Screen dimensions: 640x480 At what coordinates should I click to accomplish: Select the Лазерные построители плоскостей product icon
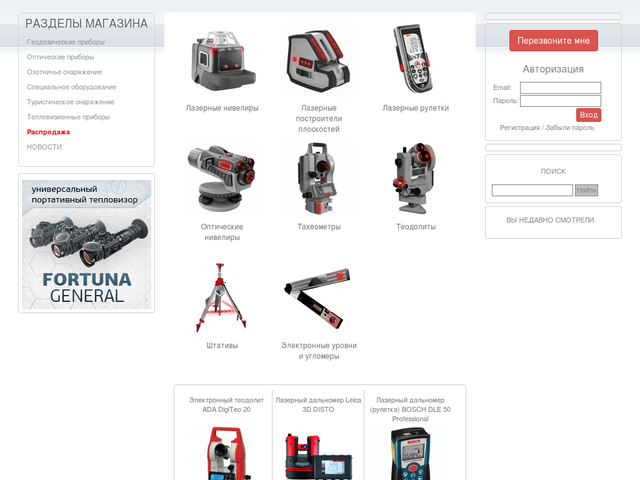(319, 60)
